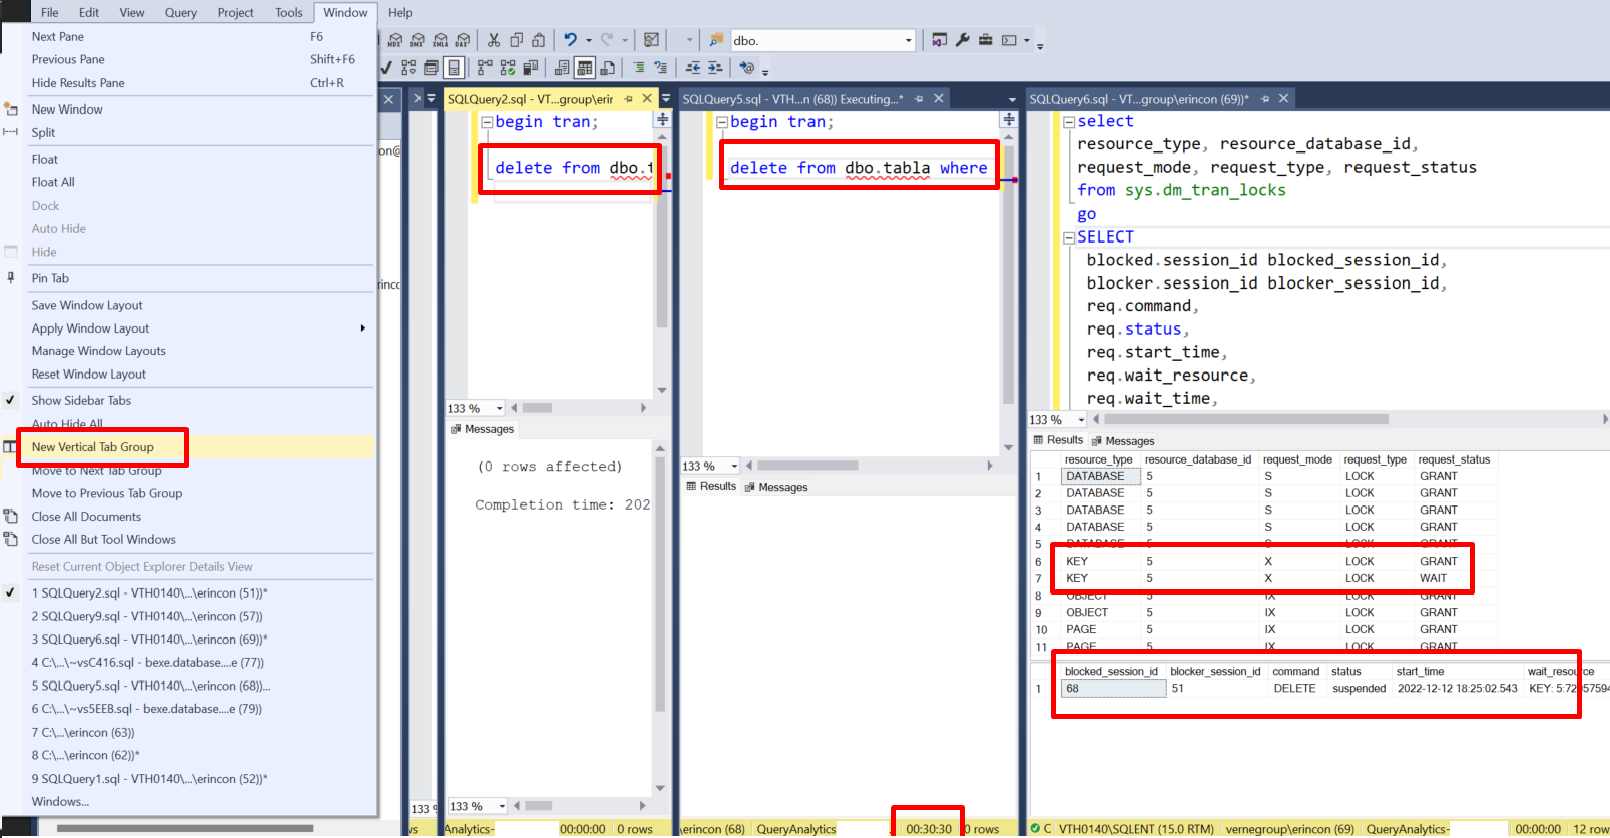Open Messages tab in SQLQuery6 results
Viewport: 1610px width, 838px height.
(1123, 441)
